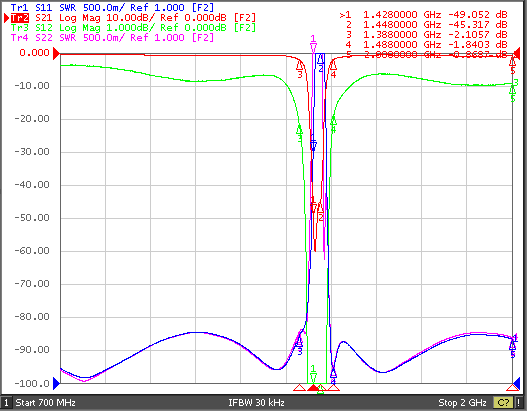Click the blue reference triangle at bottom left
Image resolution: width=527 pixels, height=412 pixels.
[x=56, y=383]
